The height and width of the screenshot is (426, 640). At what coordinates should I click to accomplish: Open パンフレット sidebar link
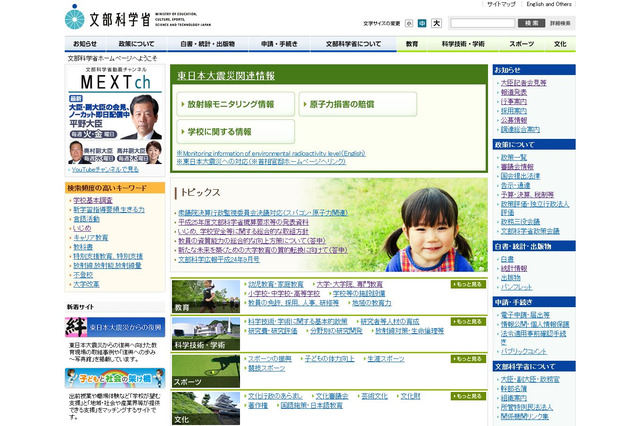517,287
